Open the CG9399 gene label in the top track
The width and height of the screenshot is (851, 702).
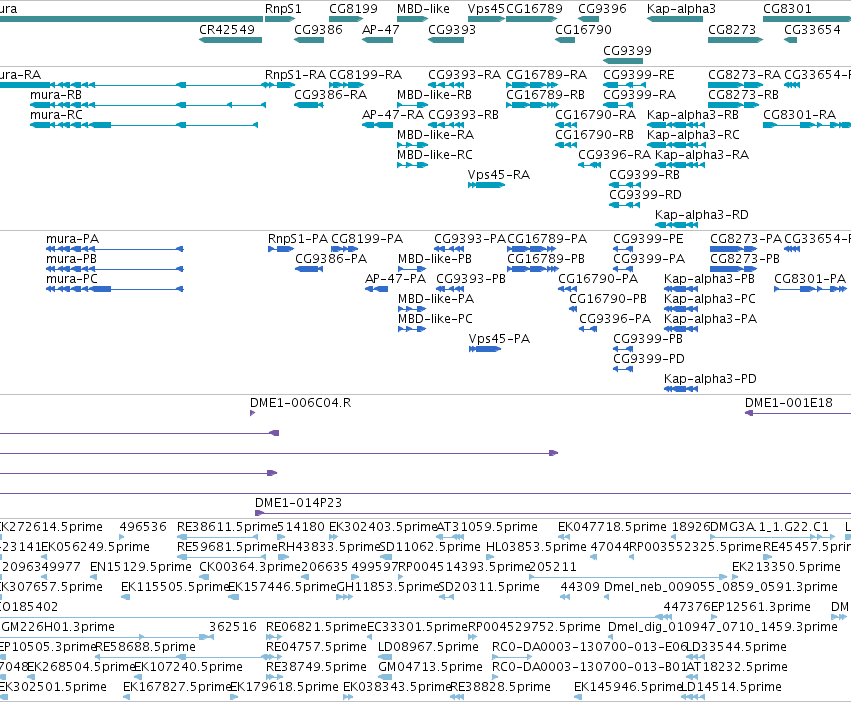627,50
